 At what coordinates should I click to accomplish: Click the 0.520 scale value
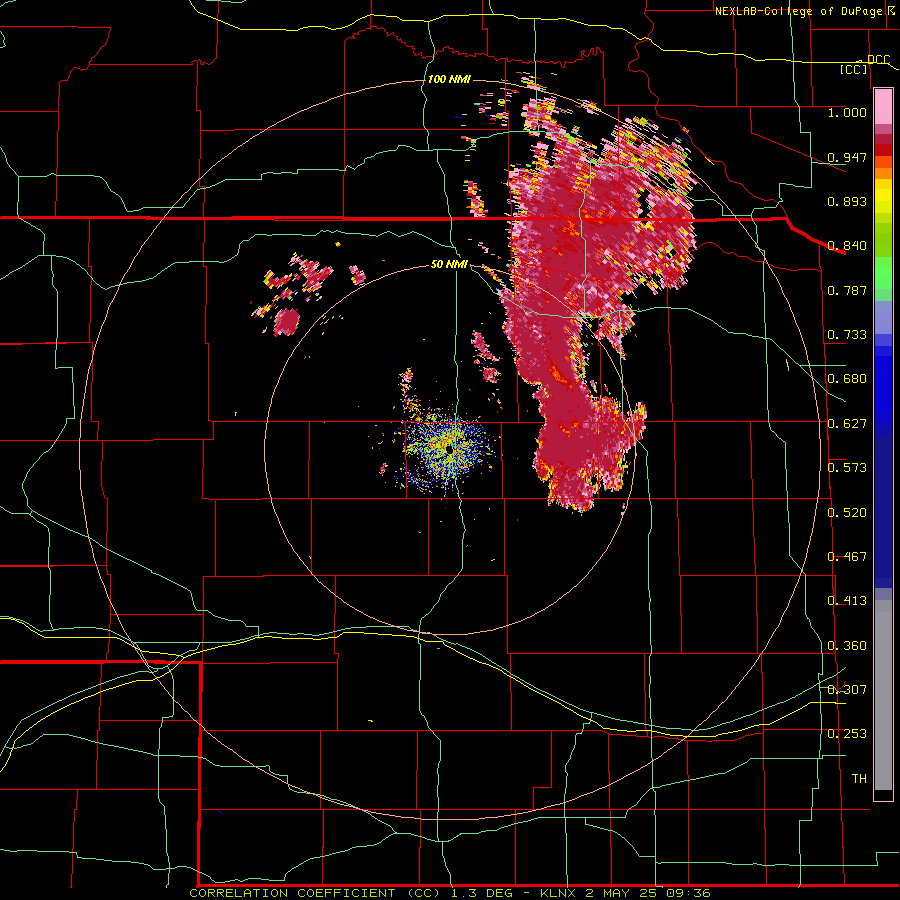[x=847, y=513]
